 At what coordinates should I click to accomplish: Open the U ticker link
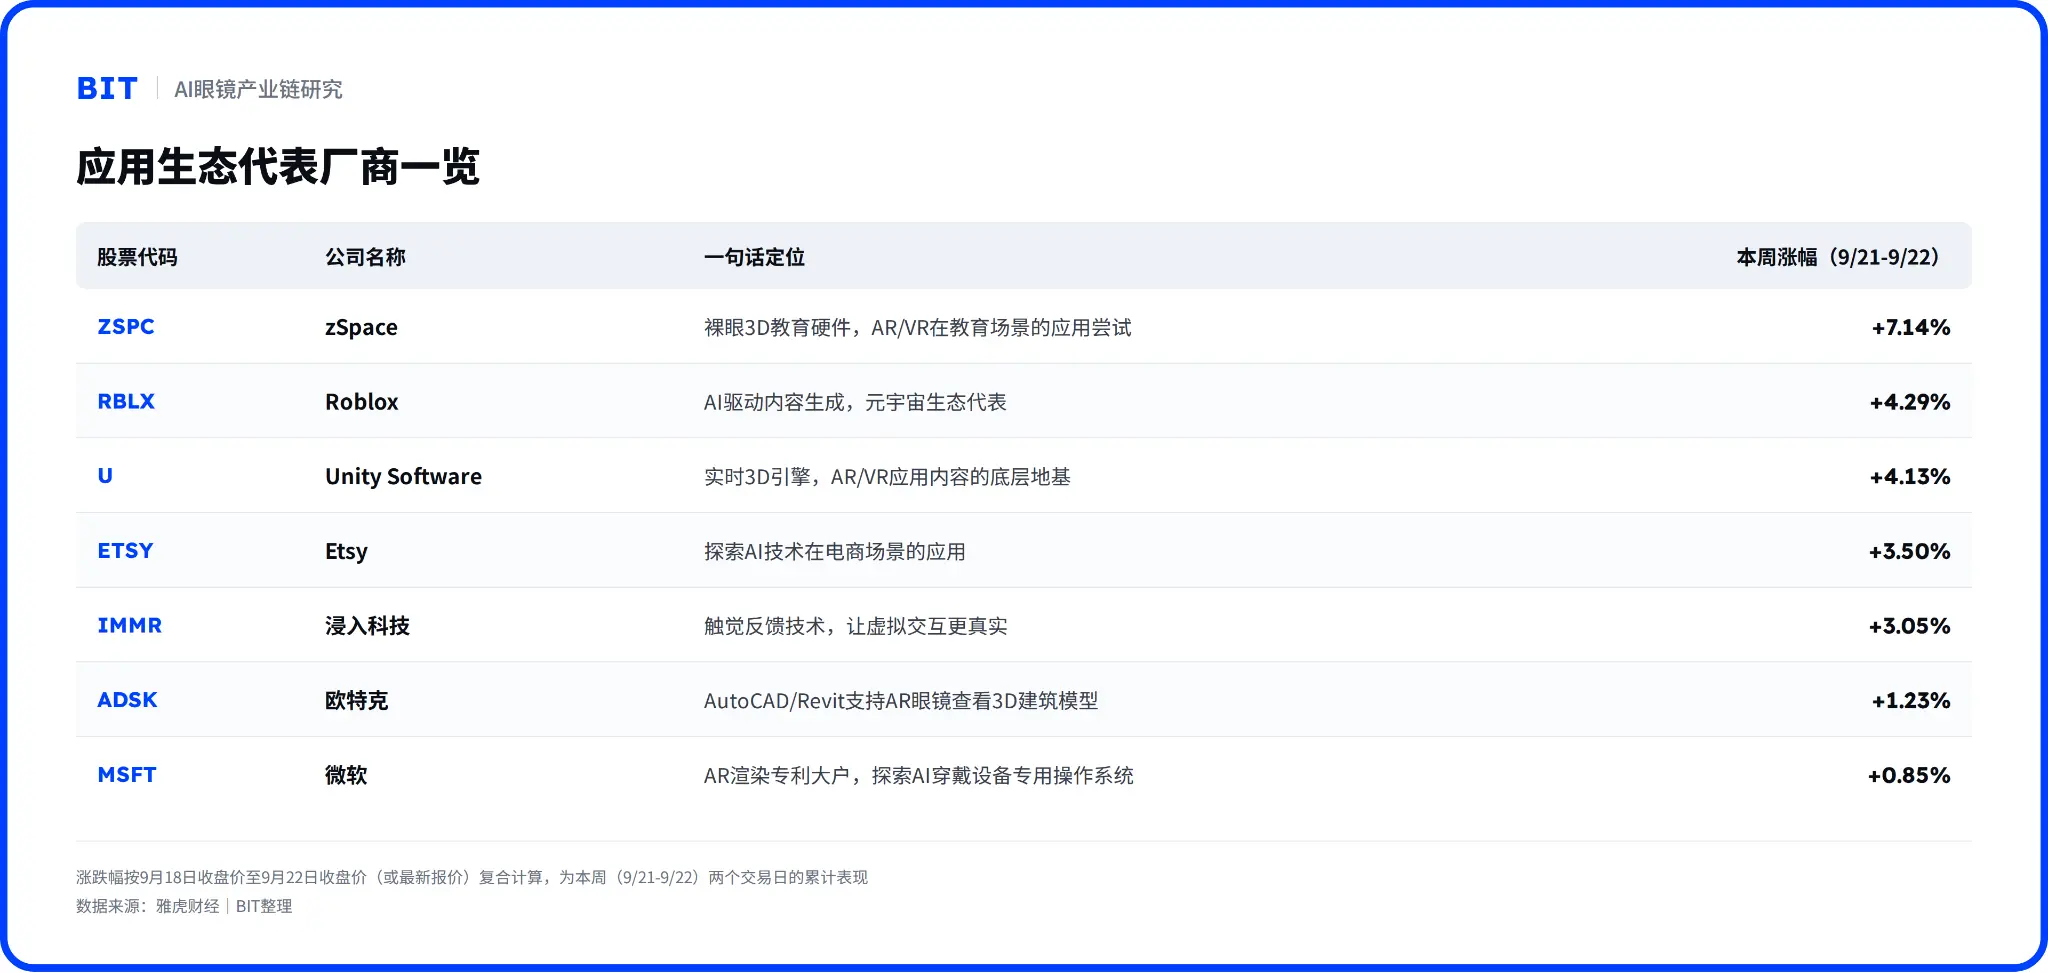[x=105, y=476]
